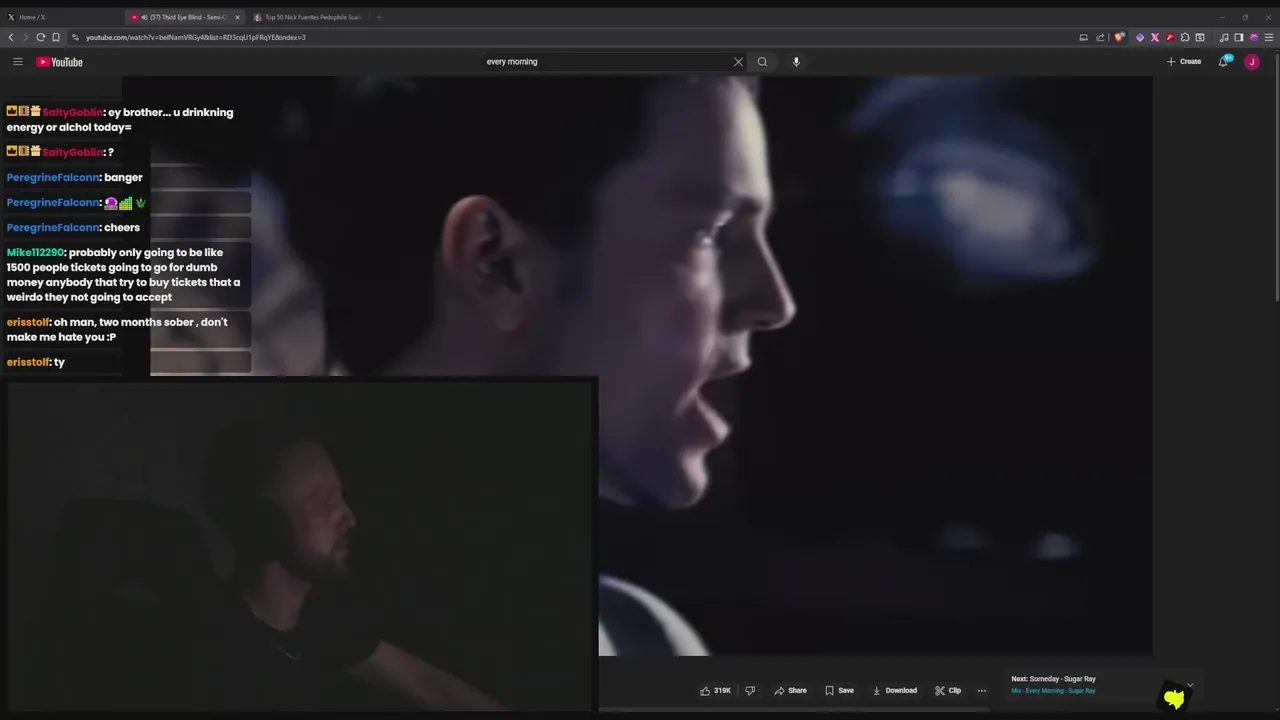Toggle the browser sidebar panel
This screenshot has height=720, width=1280.
click(x=1239, y=37)
